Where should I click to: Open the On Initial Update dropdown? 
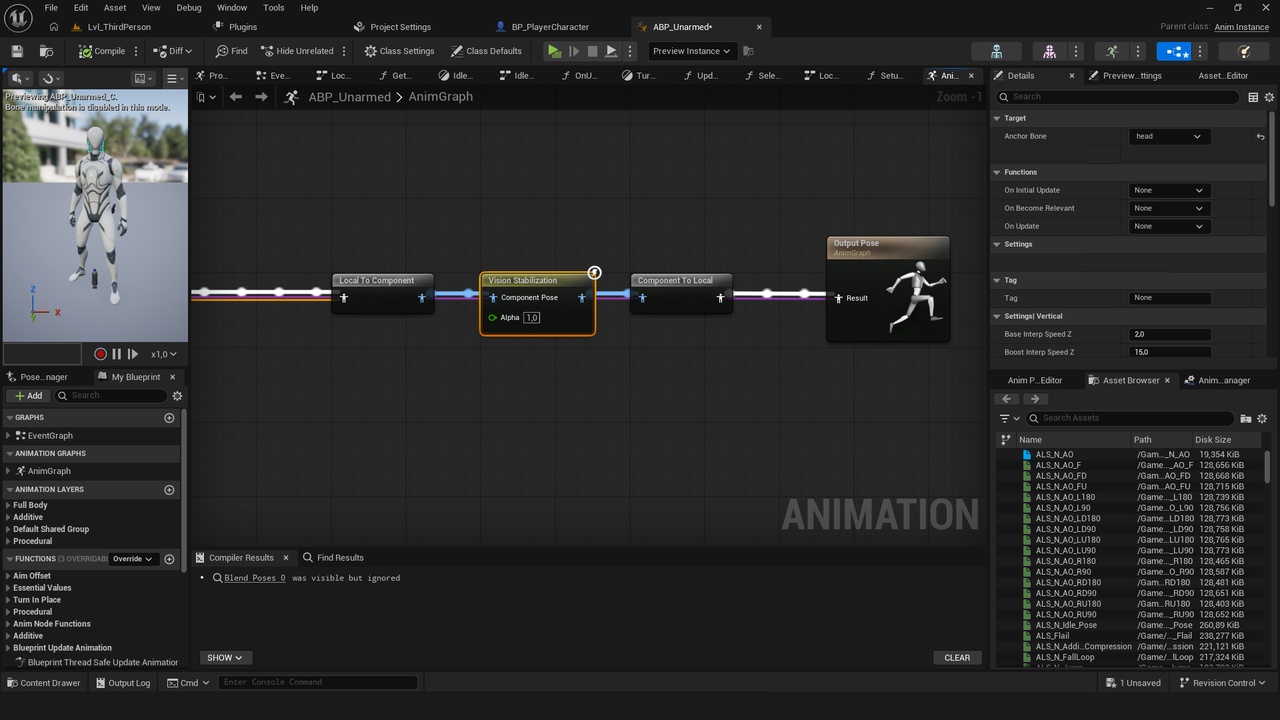tap(1168, 190)
